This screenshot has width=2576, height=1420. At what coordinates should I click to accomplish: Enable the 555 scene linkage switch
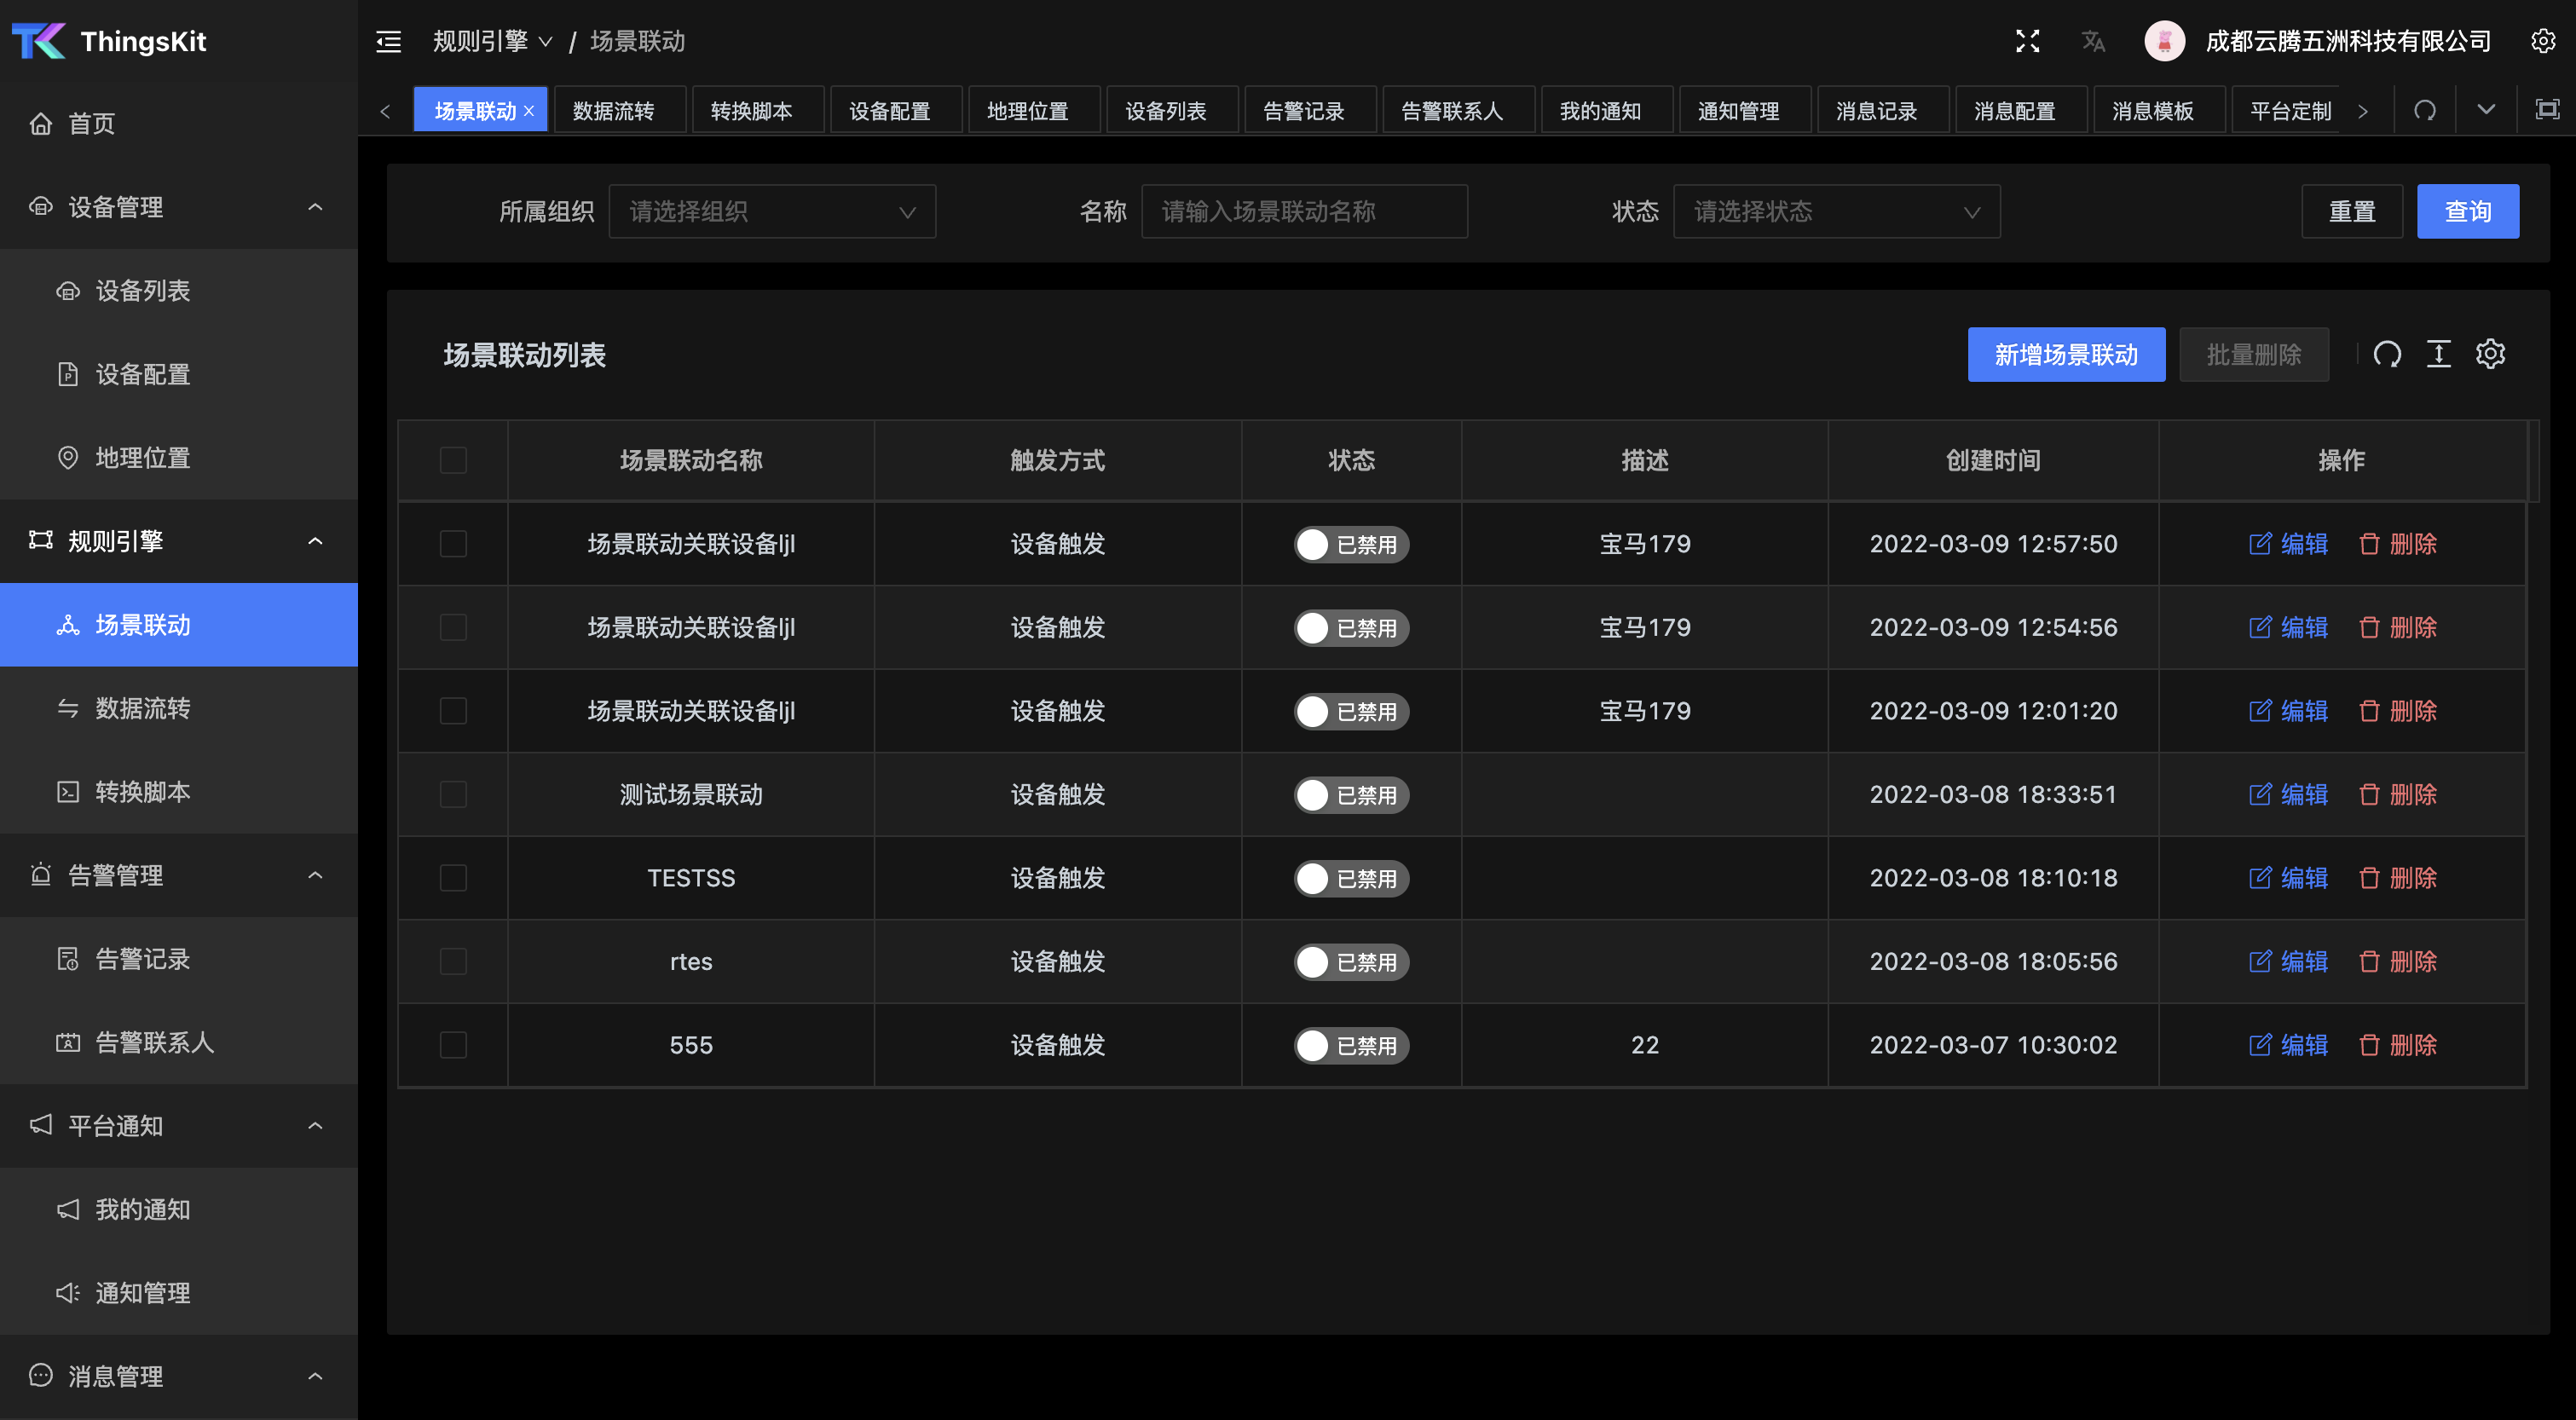pyautogui.click(x=1351, y=1045)
